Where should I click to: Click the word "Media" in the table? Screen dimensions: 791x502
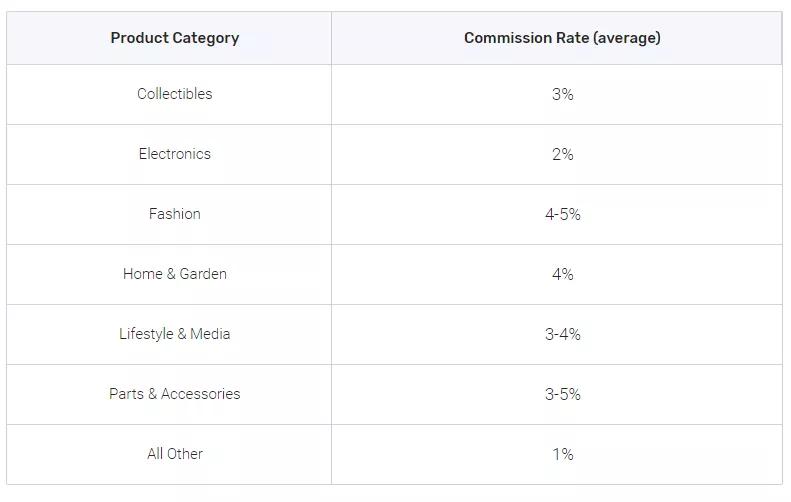(x=209, y=334)
